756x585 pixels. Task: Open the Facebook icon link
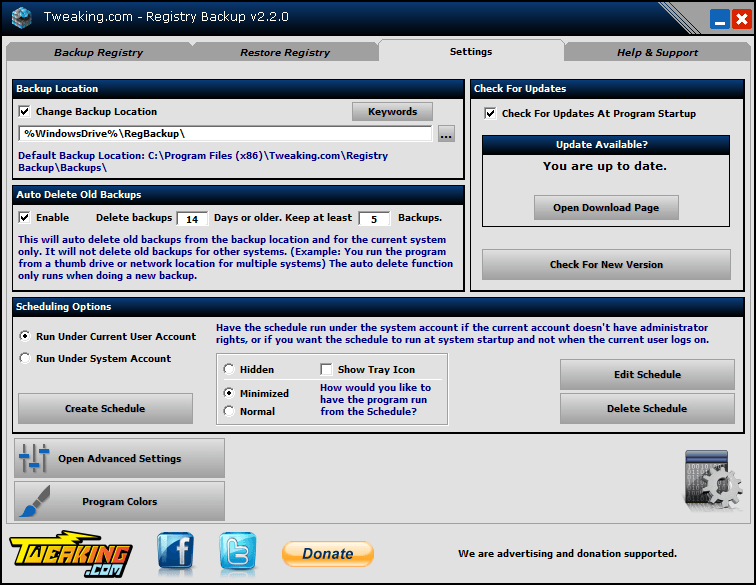(176, 550)
